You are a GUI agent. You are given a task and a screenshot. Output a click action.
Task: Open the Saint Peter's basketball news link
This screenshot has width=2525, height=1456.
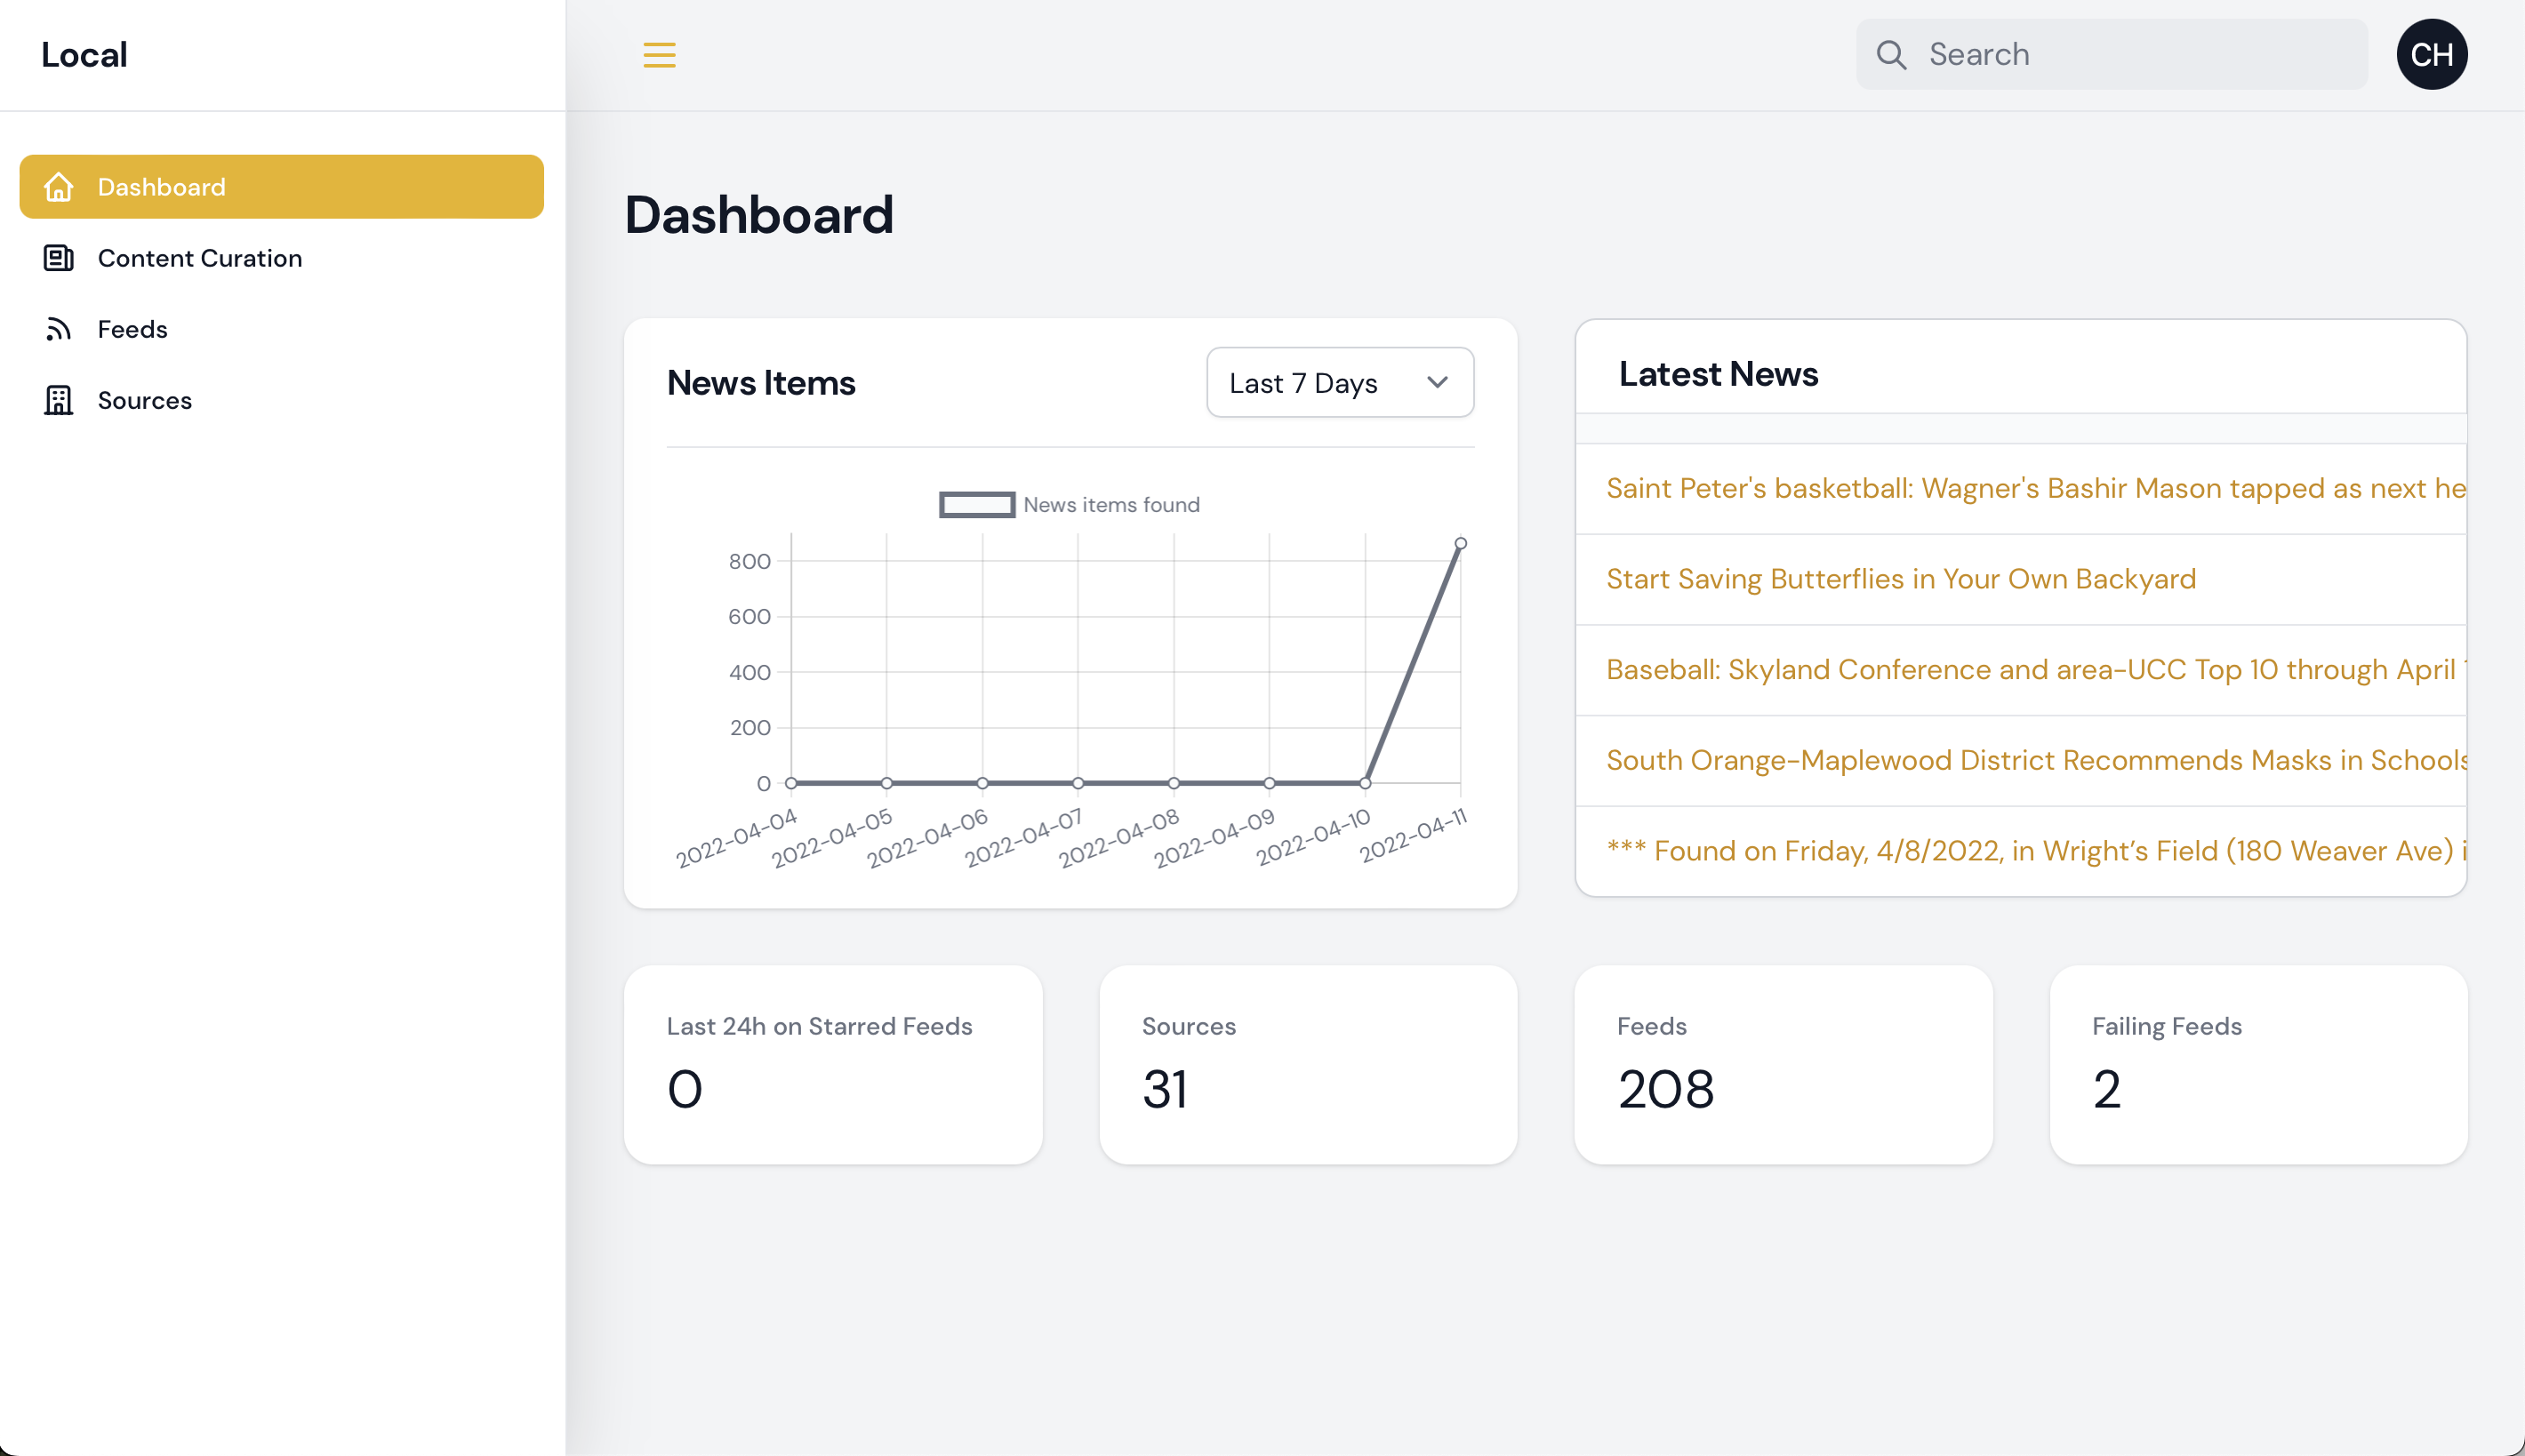[2034, 488]
